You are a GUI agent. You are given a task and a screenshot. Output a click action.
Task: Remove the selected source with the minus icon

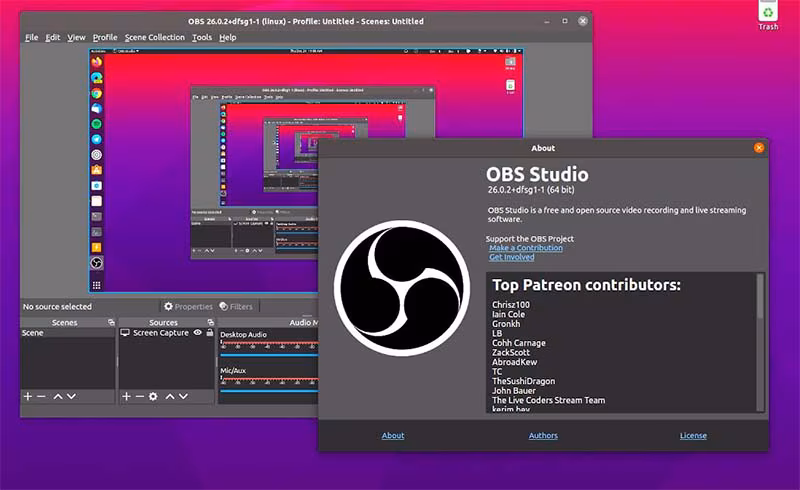[x=139, y=396]
